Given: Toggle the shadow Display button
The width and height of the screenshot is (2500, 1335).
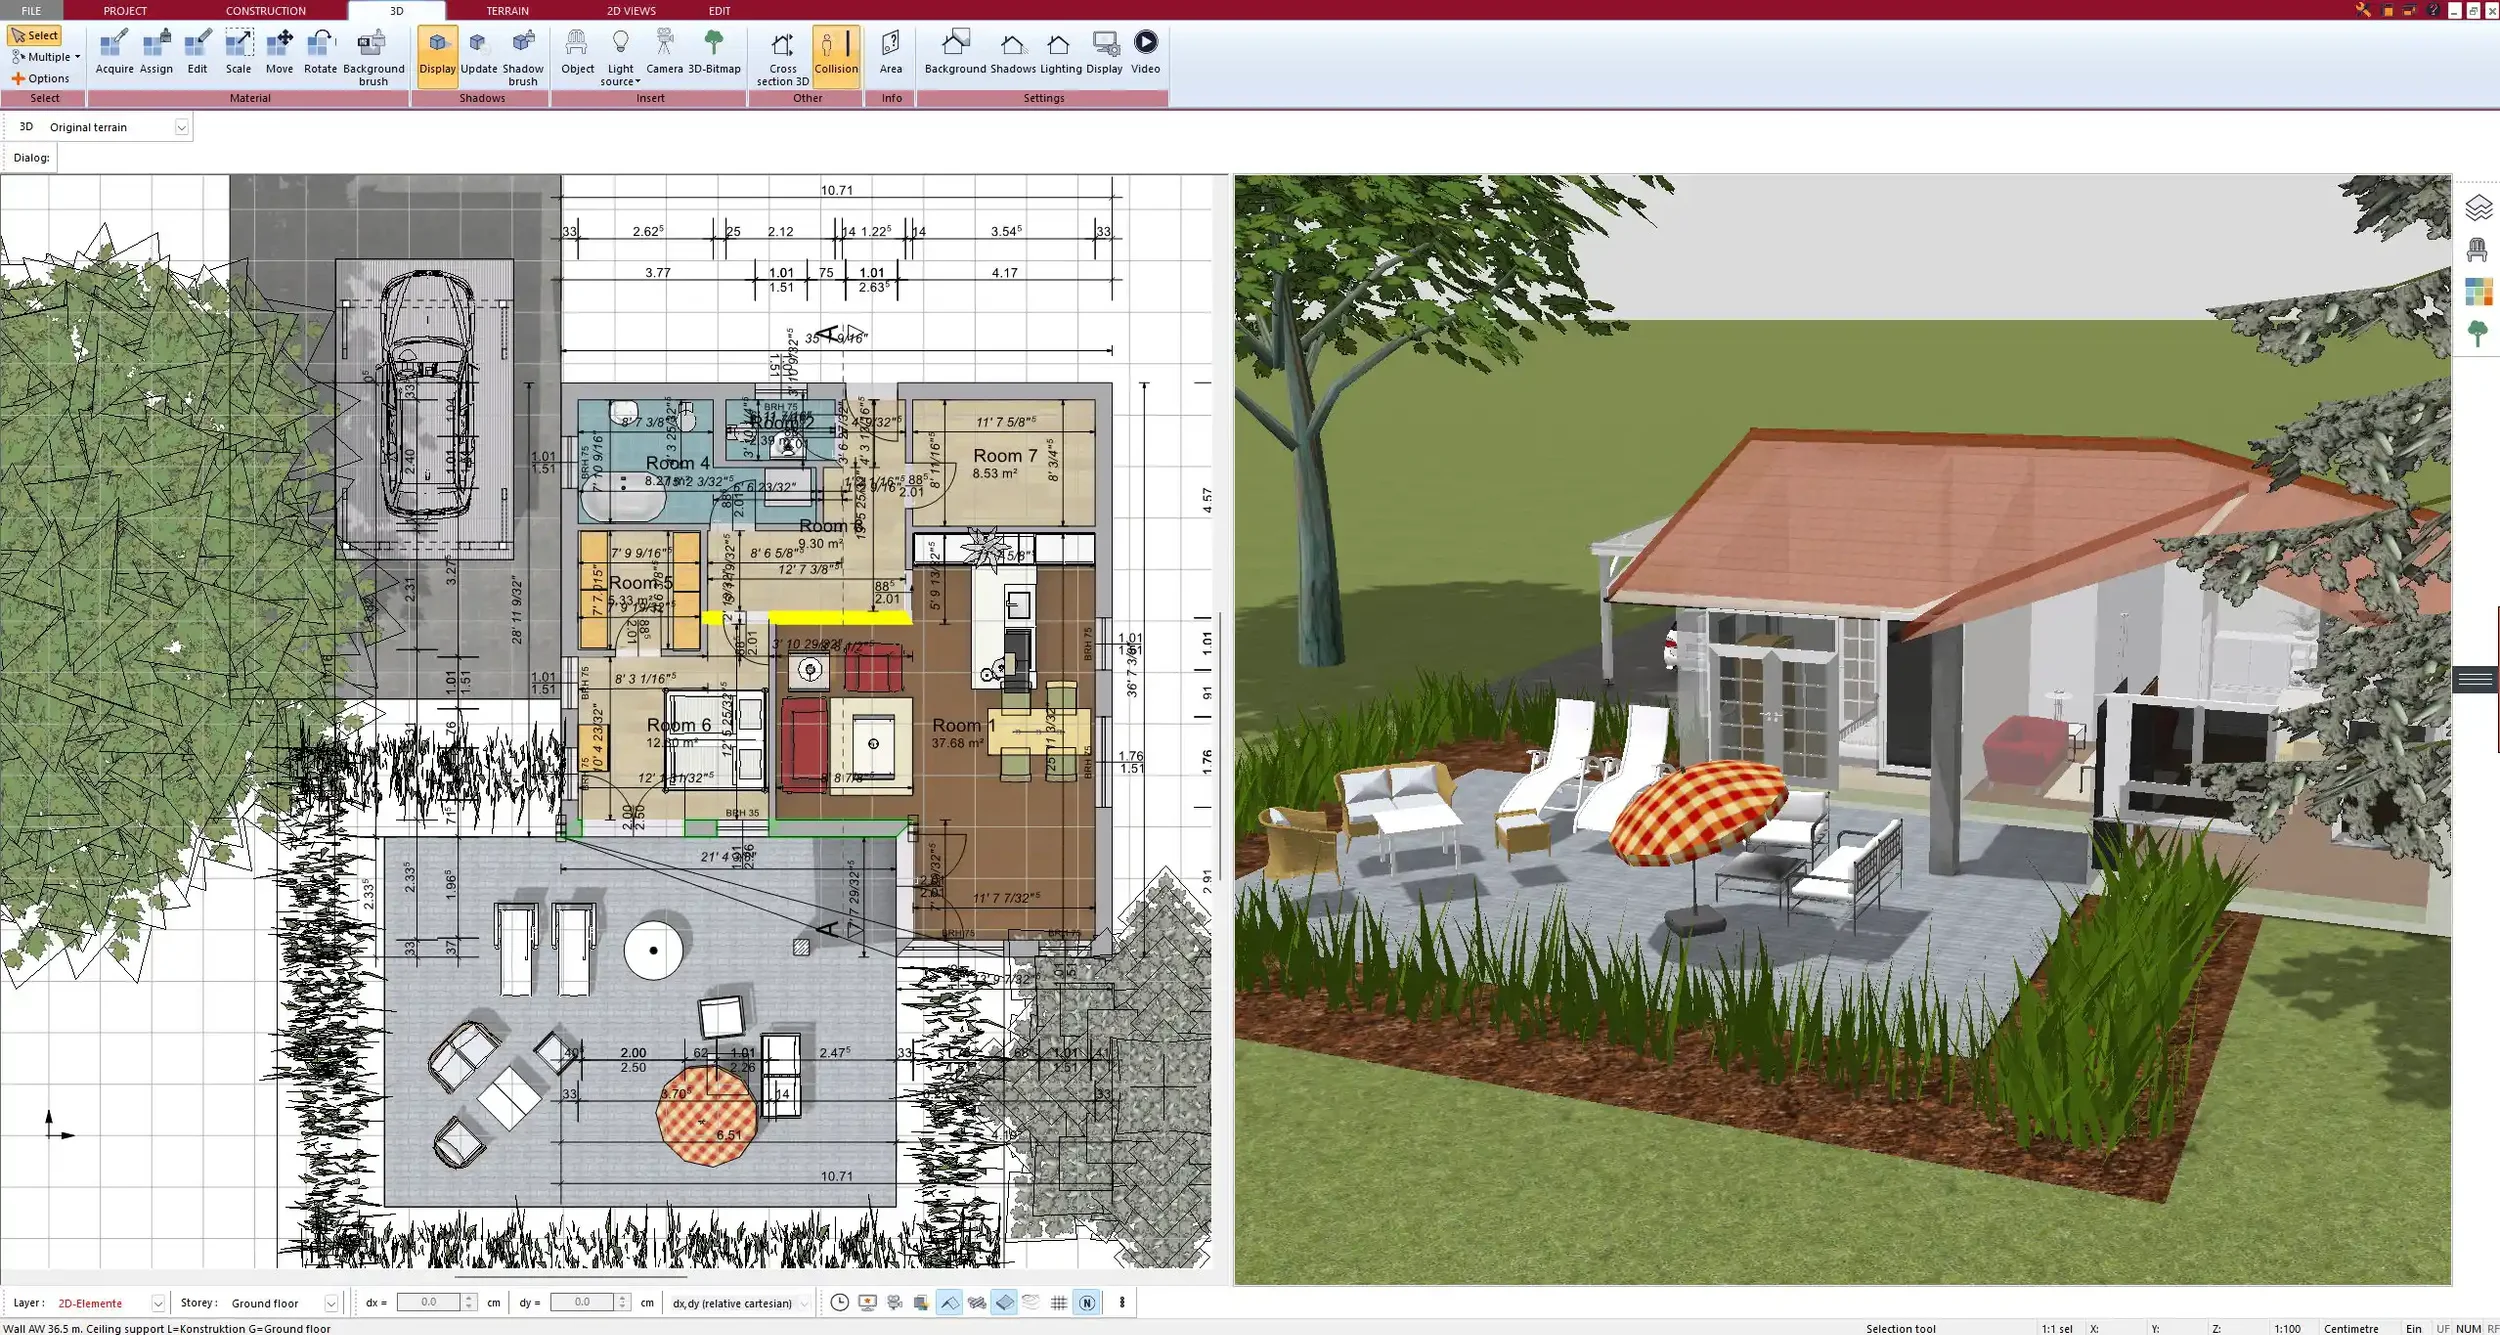Looking at the screenshot, I should (437, 52).
